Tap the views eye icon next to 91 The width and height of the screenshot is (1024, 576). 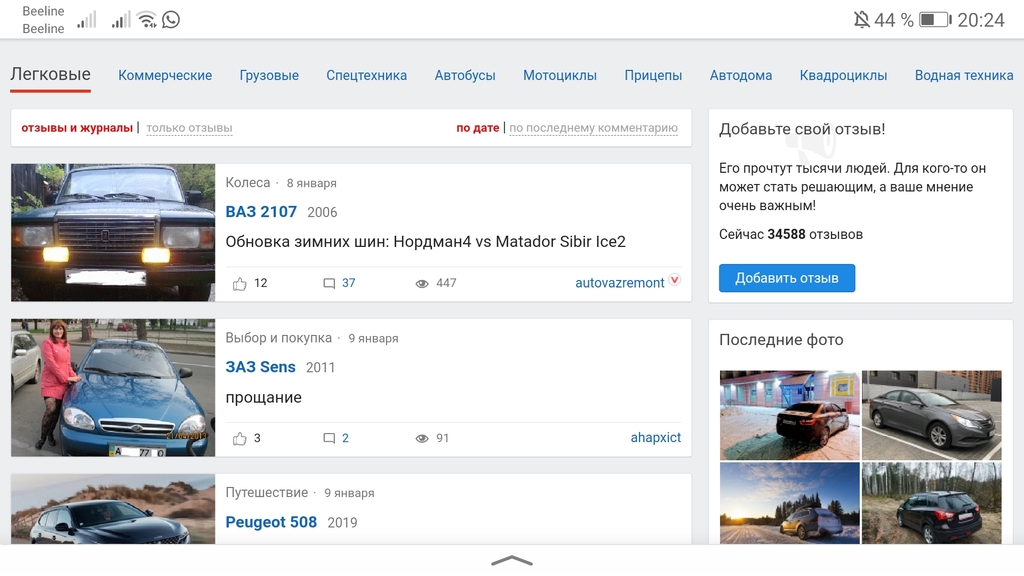[x=422, y=438]
